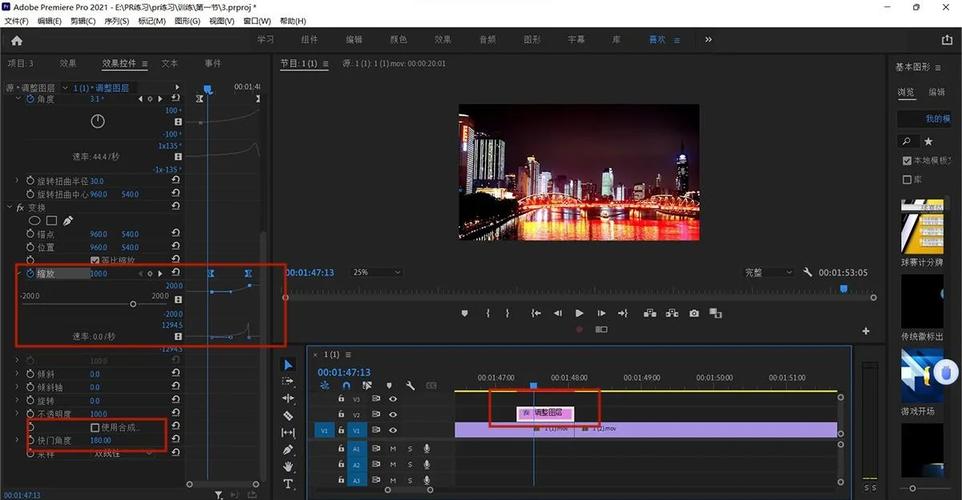
Task: Click the Home icon at top left
Action: click(17, 40)
